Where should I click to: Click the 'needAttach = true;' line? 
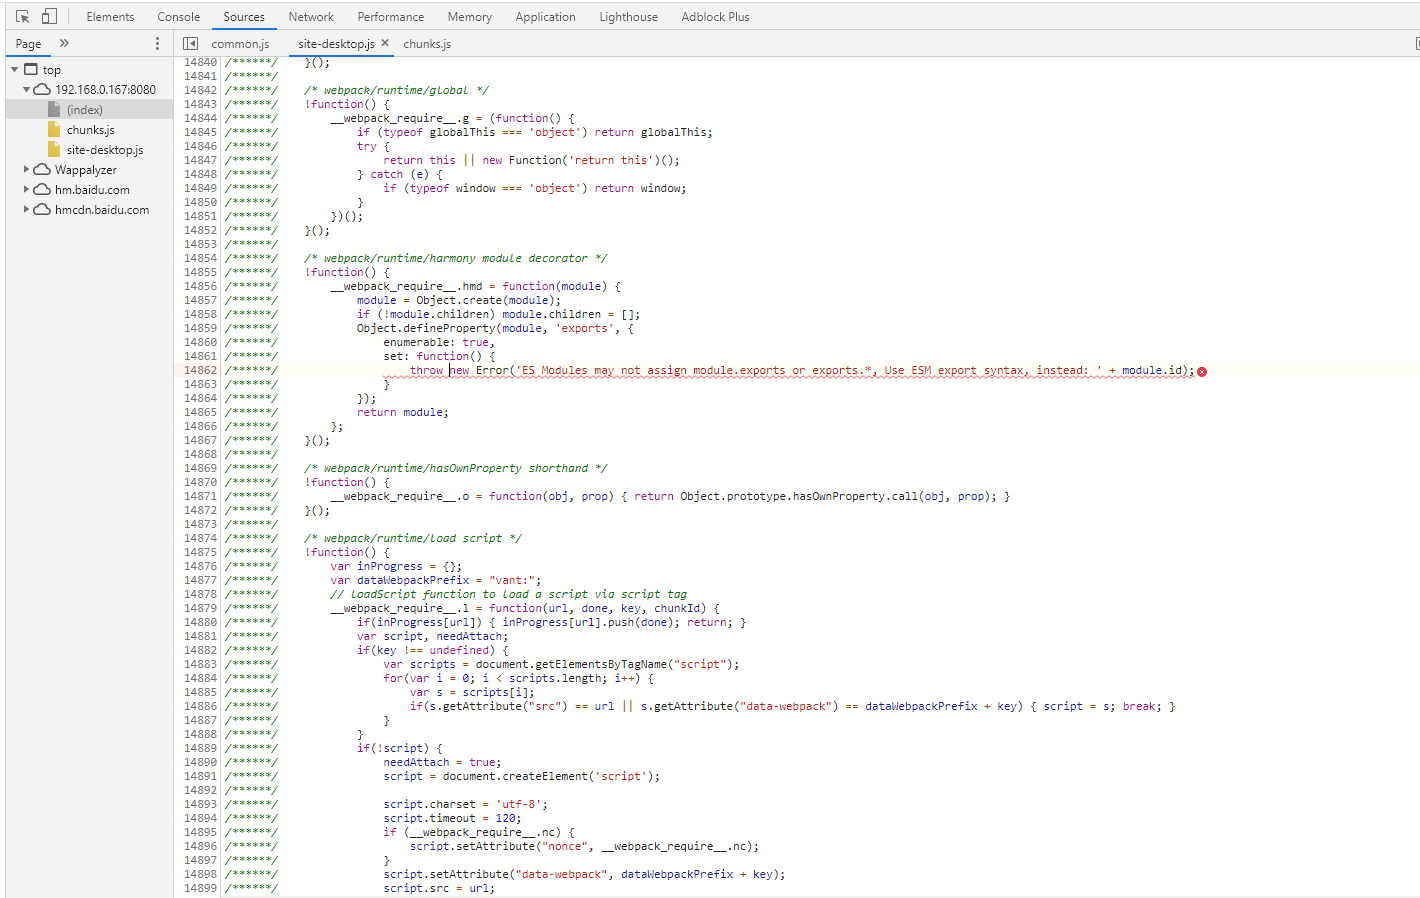(x=442, y=762)
